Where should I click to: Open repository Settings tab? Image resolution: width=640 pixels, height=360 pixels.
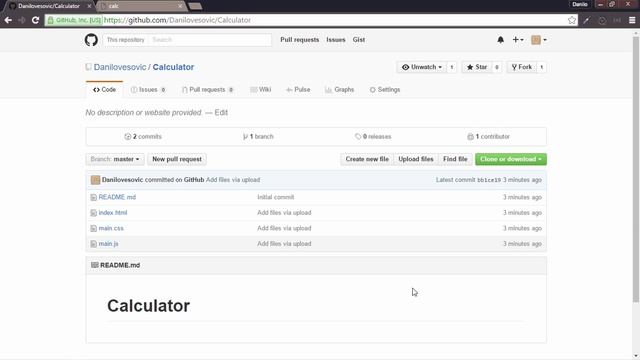click(384, 90)
